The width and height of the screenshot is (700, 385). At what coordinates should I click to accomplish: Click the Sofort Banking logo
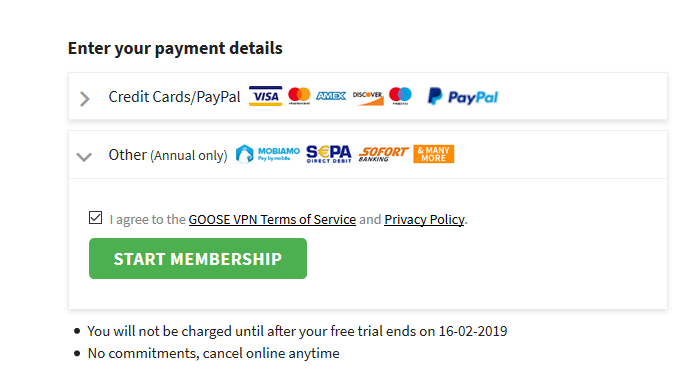click(383, 154)
